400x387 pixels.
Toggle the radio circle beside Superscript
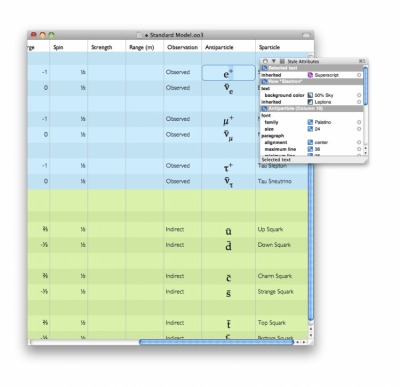pyautogui.click(x=359, y=75)
